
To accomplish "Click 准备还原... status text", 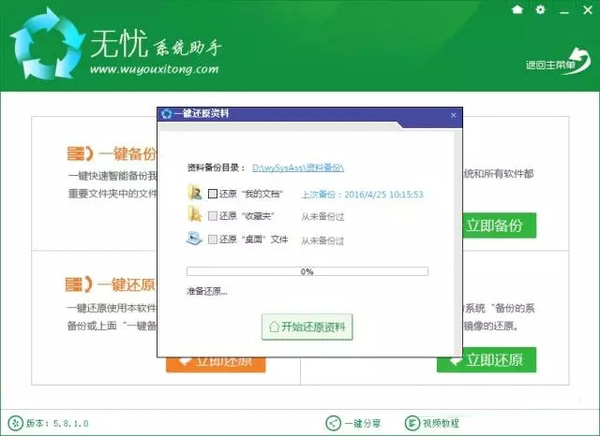I will pyautogui.click(x=207, y=291).
